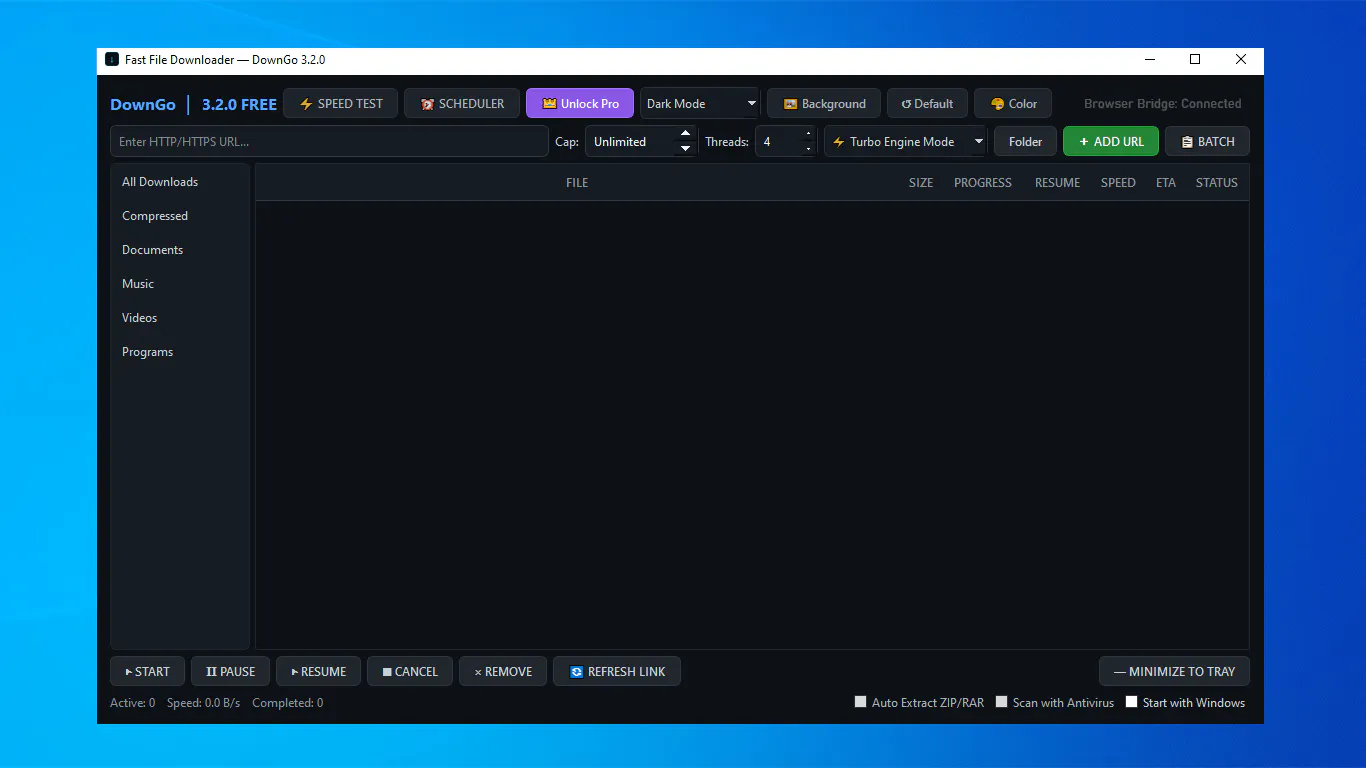Click MINIMIZE TO TRAY

[1174, 672]
